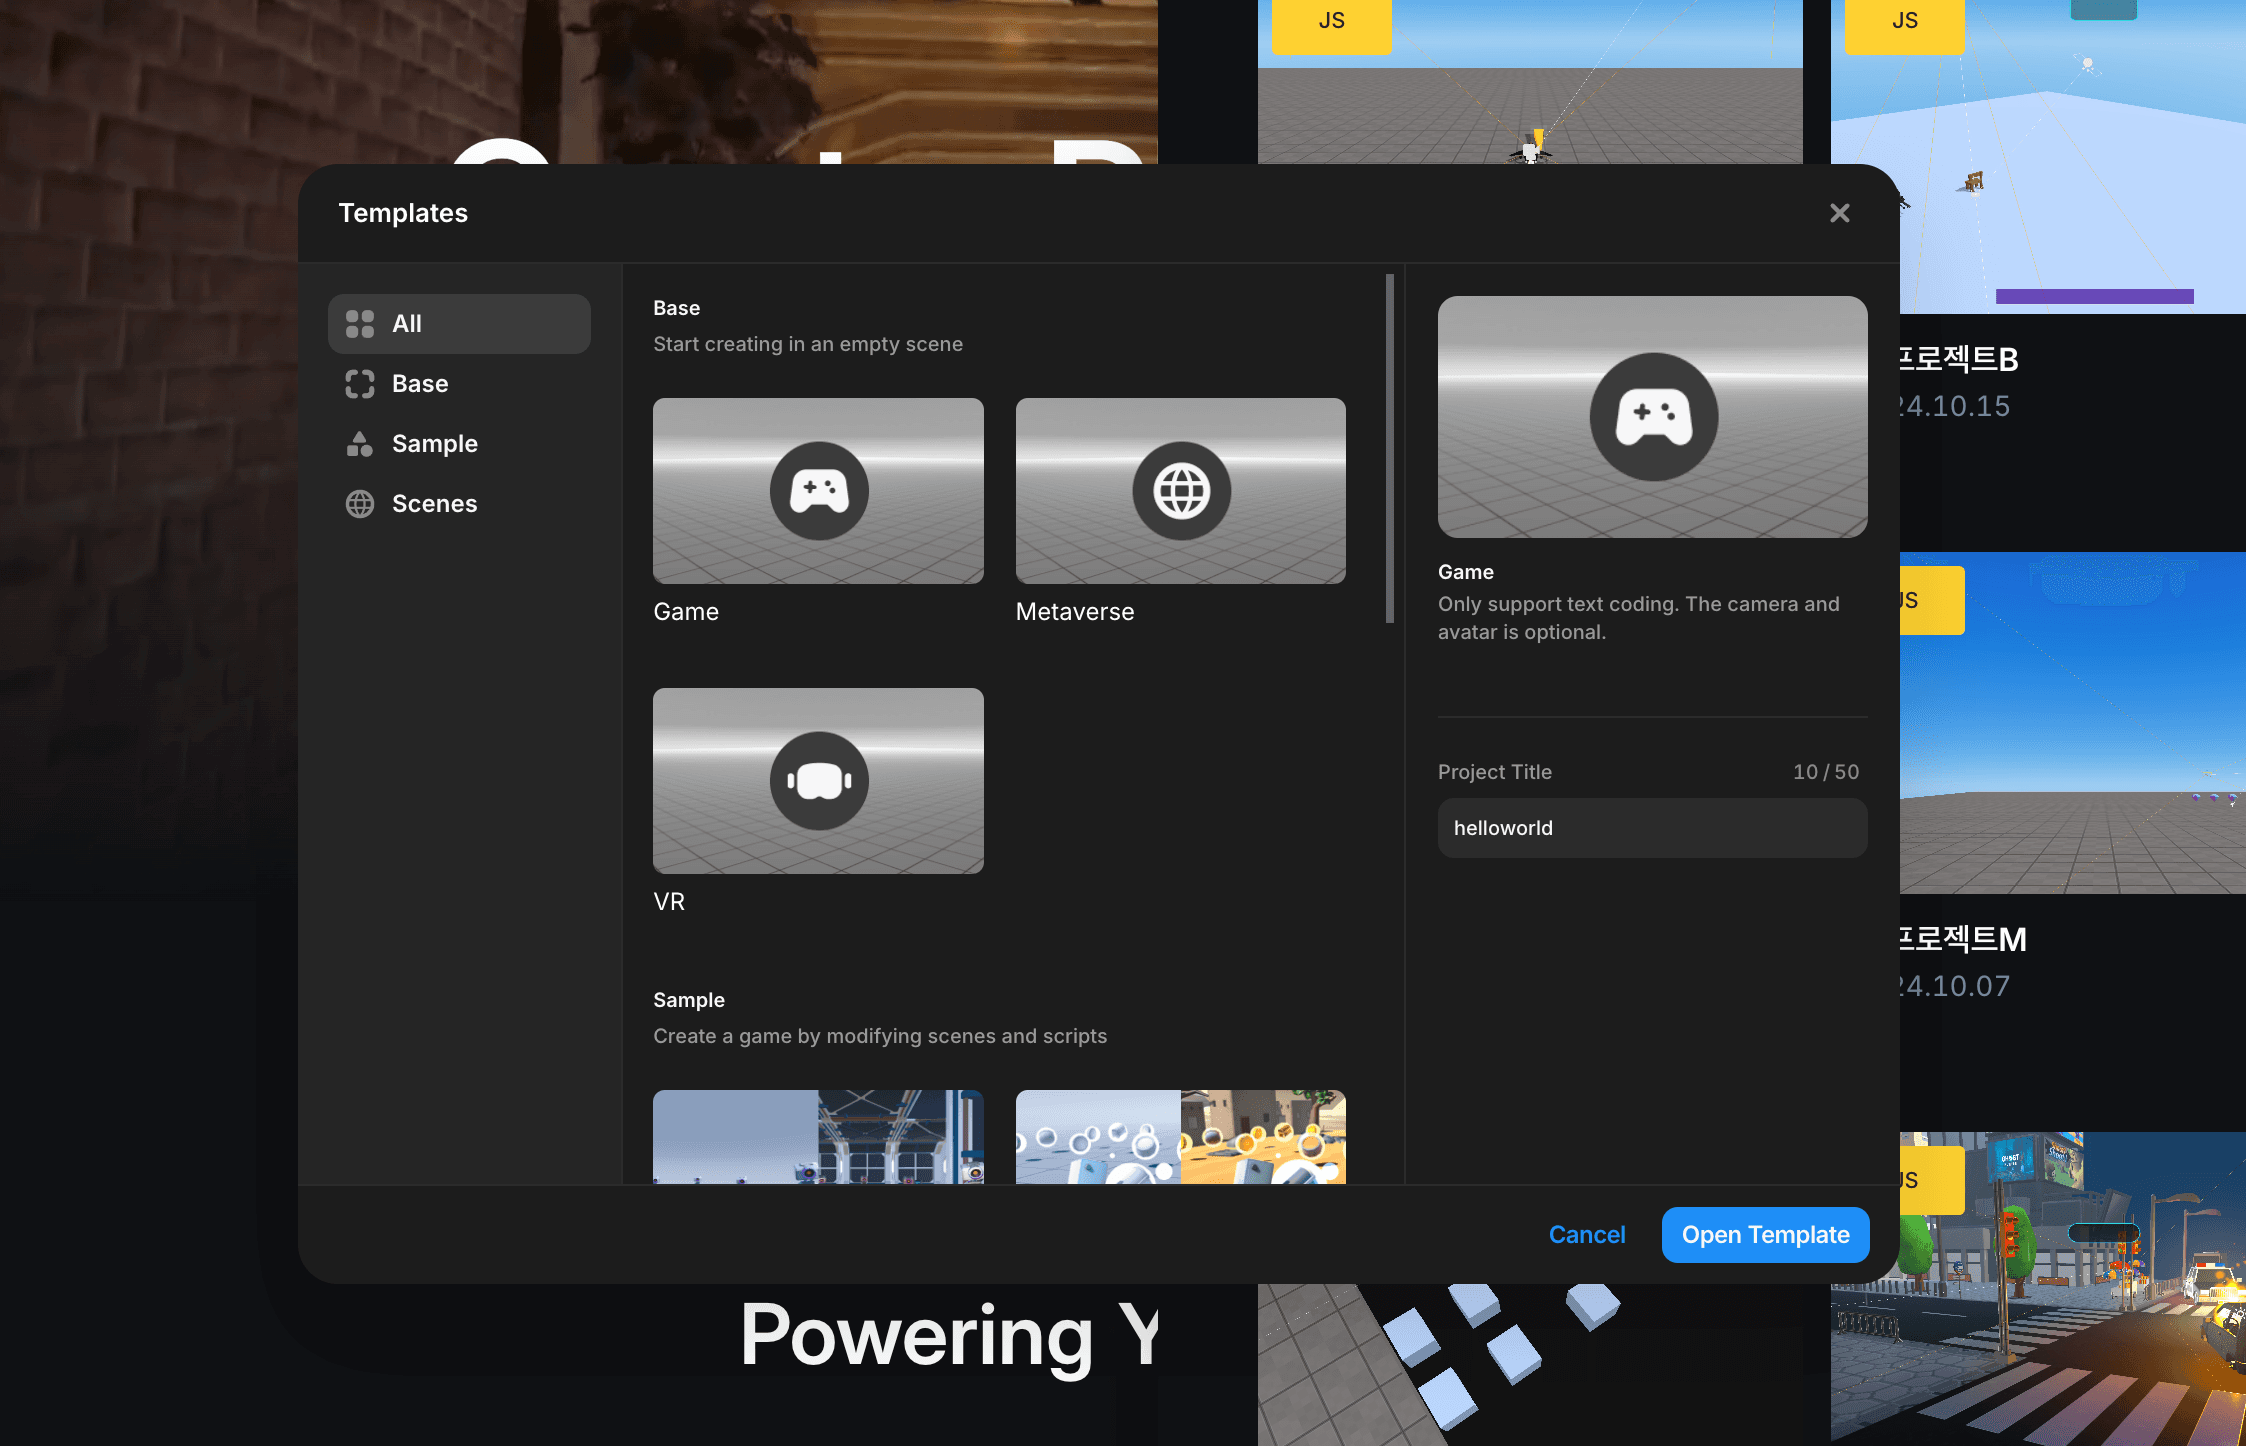The height and width of the screenshot is (1446, 2246).
Task: Click the Sample shapes icon
Action: click(x=360, y=444)
